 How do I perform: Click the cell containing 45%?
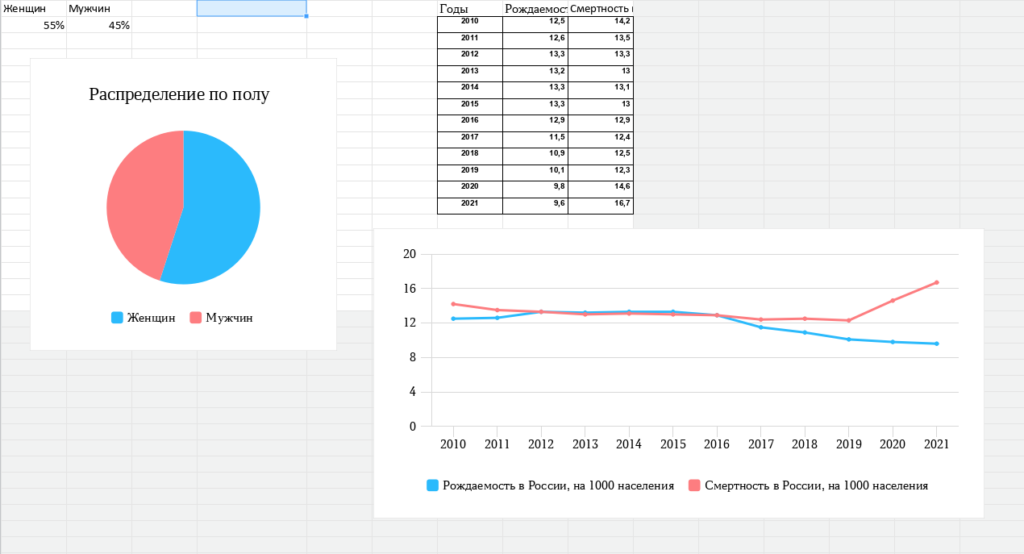tap(99, 25)
